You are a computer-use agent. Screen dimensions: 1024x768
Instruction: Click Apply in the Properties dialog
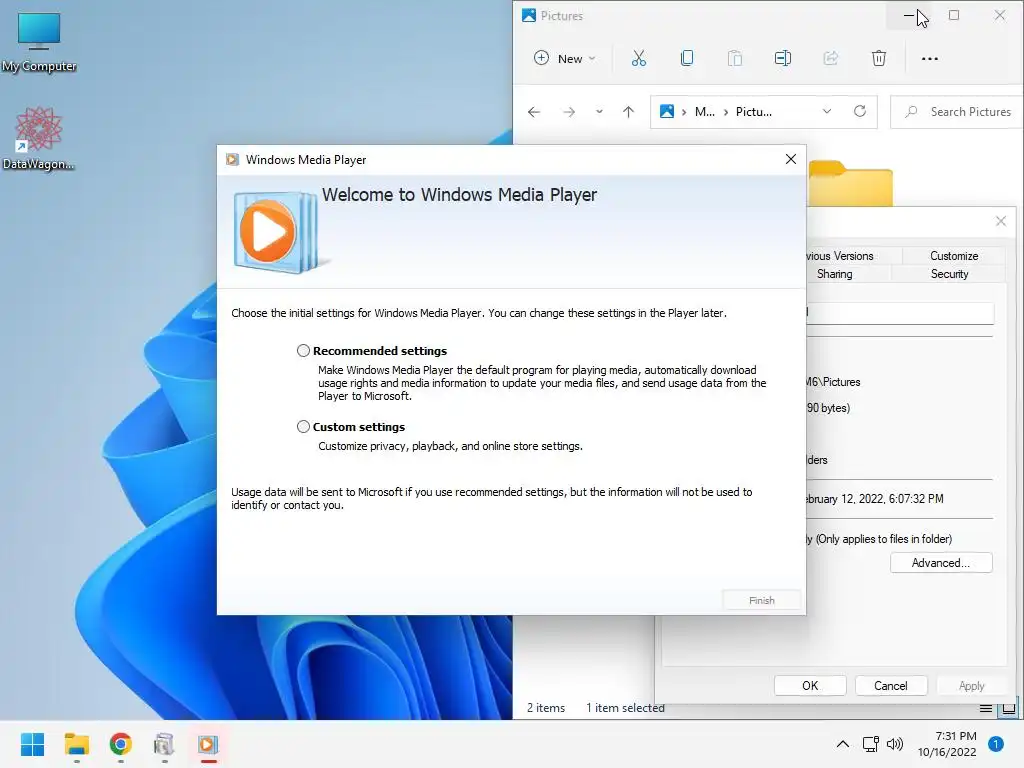pyautogui.click(x=972, y=686)
